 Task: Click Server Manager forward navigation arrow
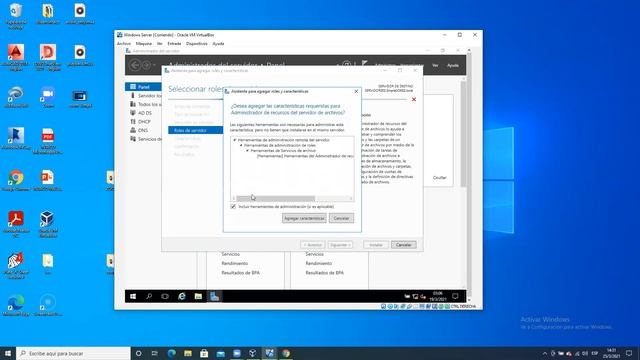pyautogui.click(x=146, y=65)
